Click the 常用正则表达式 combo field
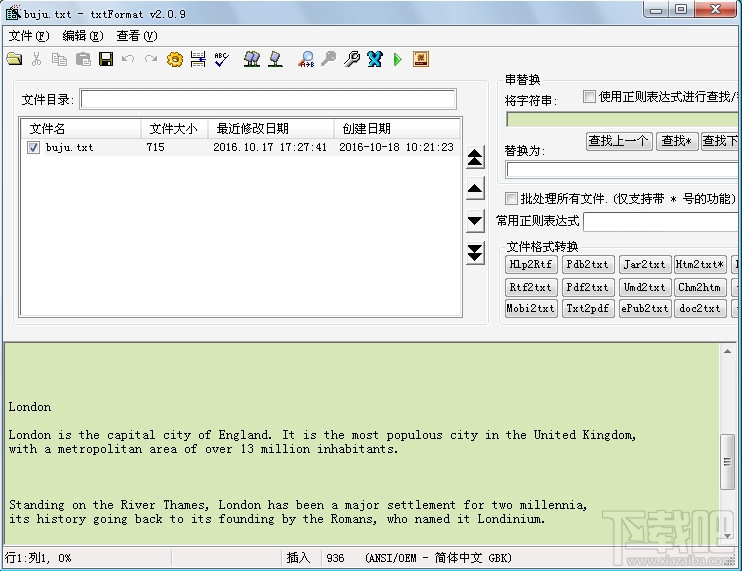742x571 pixels. pos(661,221)
